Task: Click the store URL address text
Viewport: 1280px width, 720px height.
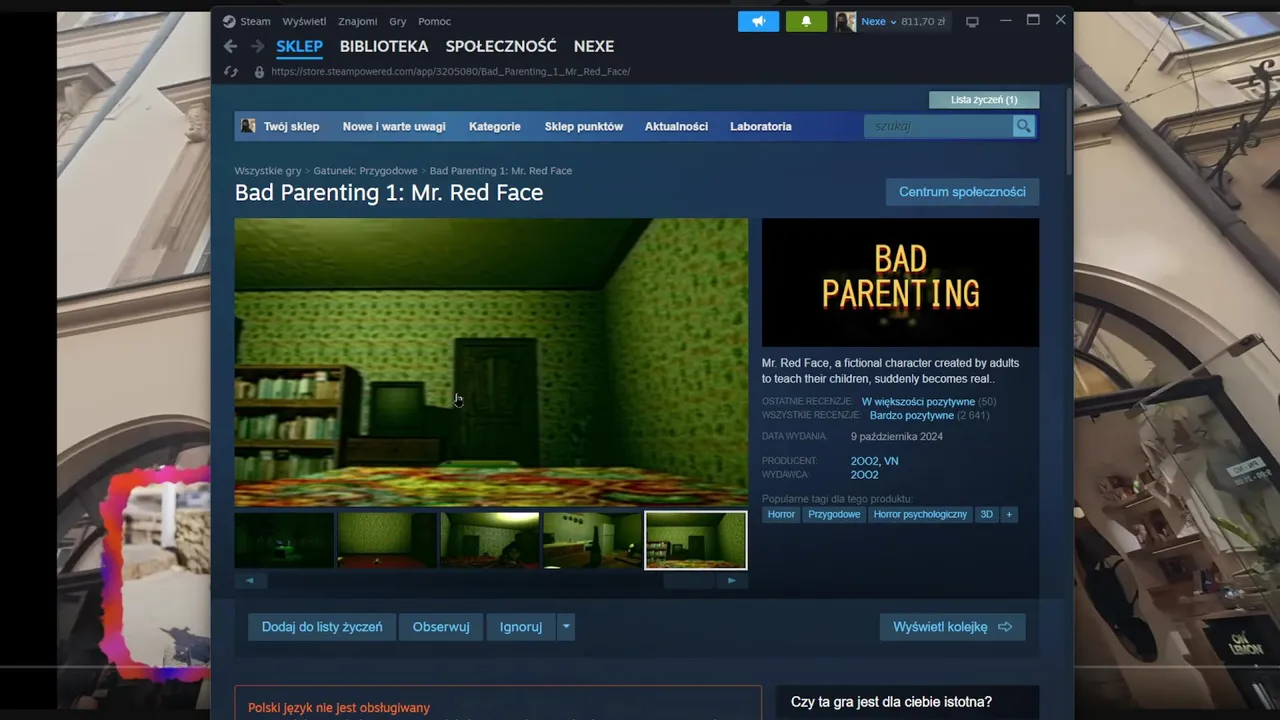Action: click(451, 72)
